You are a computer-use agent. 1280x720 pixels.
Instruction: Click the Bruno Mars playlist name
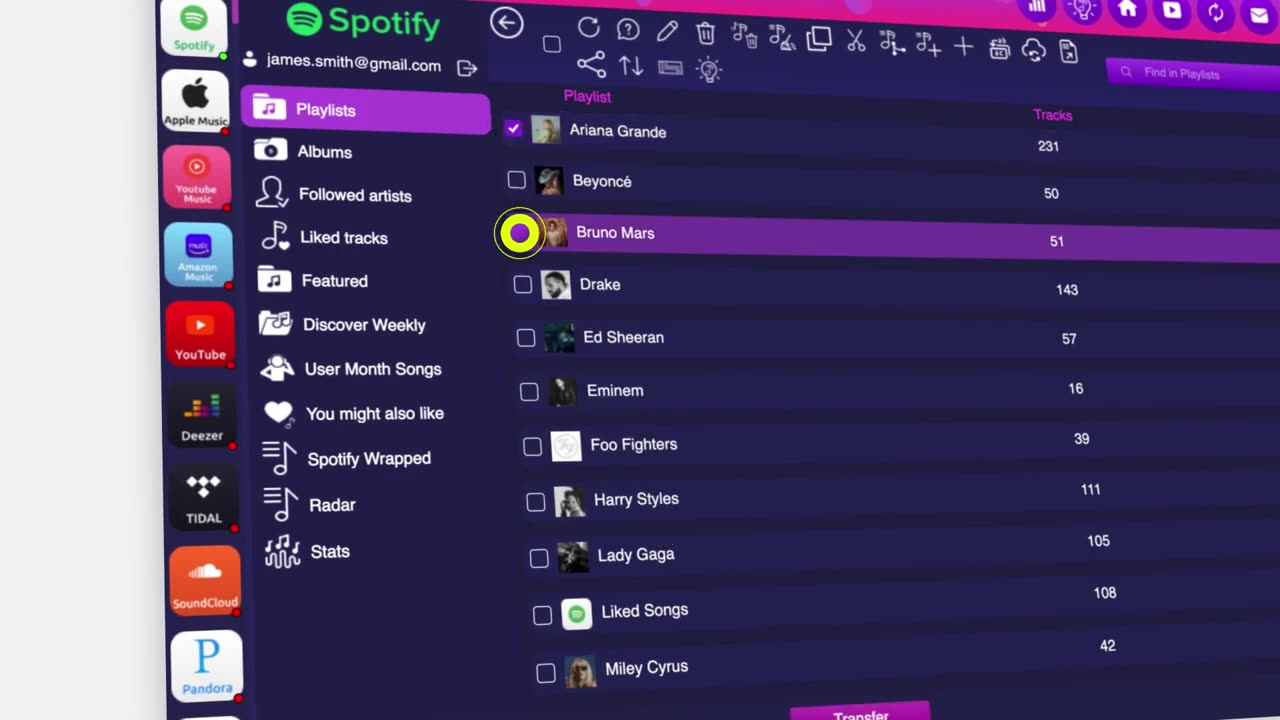tap(615, 233)
